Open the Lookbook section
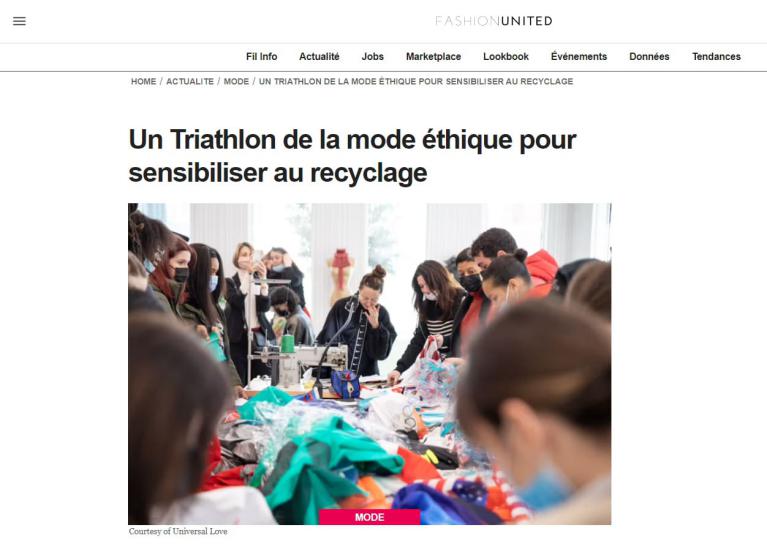Screen dimensions: 767x552 tap(506, 56)
